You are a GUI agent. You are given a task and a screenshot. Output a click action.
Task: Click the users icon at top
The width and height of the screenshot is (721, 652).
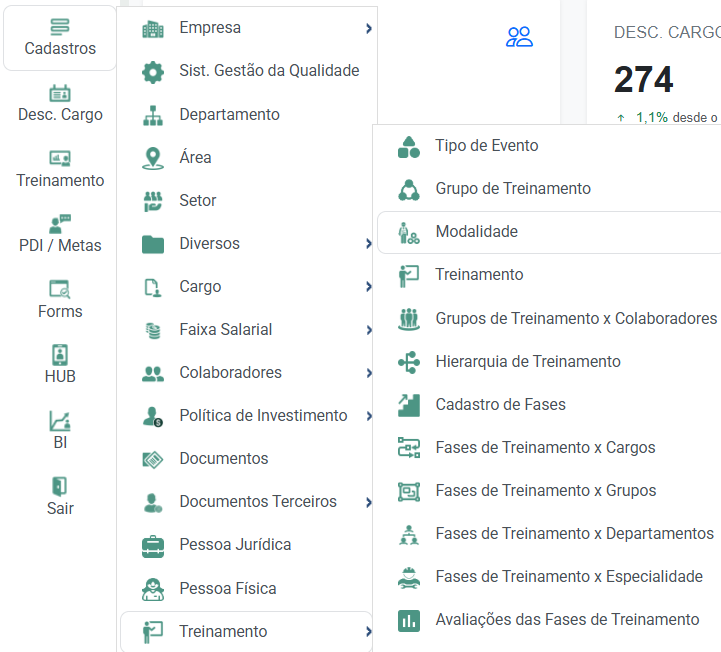point(519,38)
